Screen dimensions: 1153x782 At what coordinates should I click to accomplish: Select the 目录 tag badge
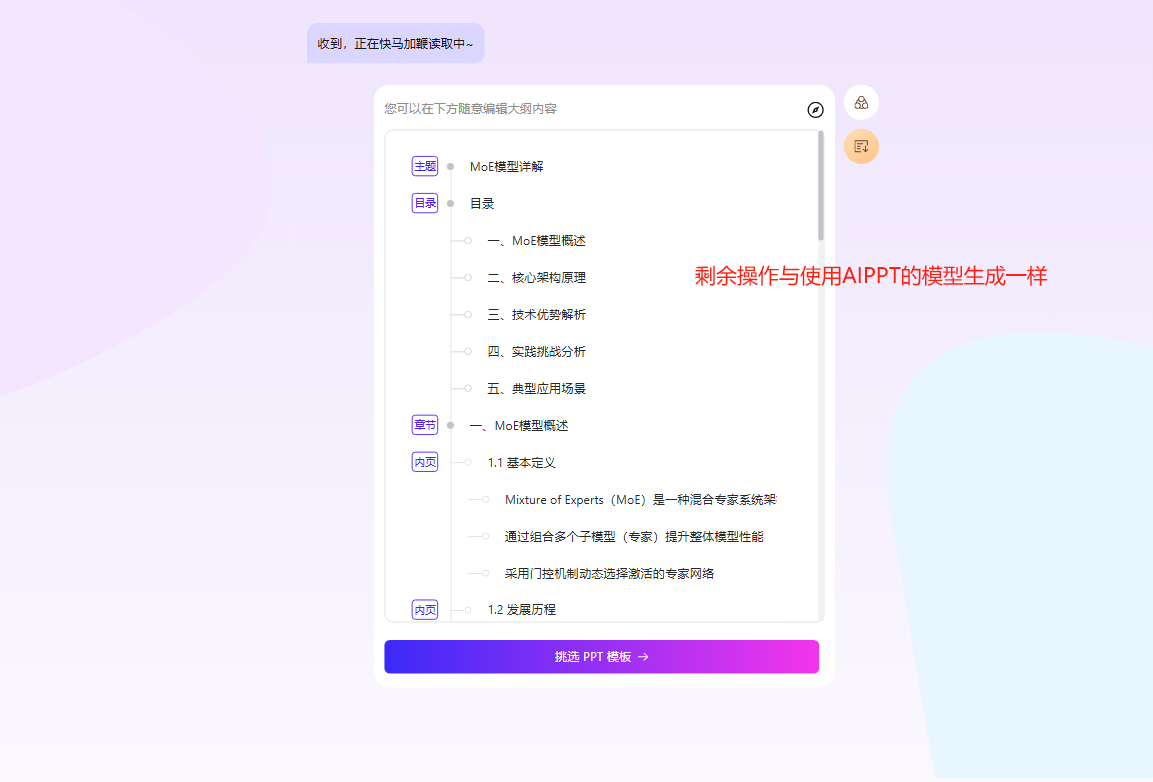point(425,203)
